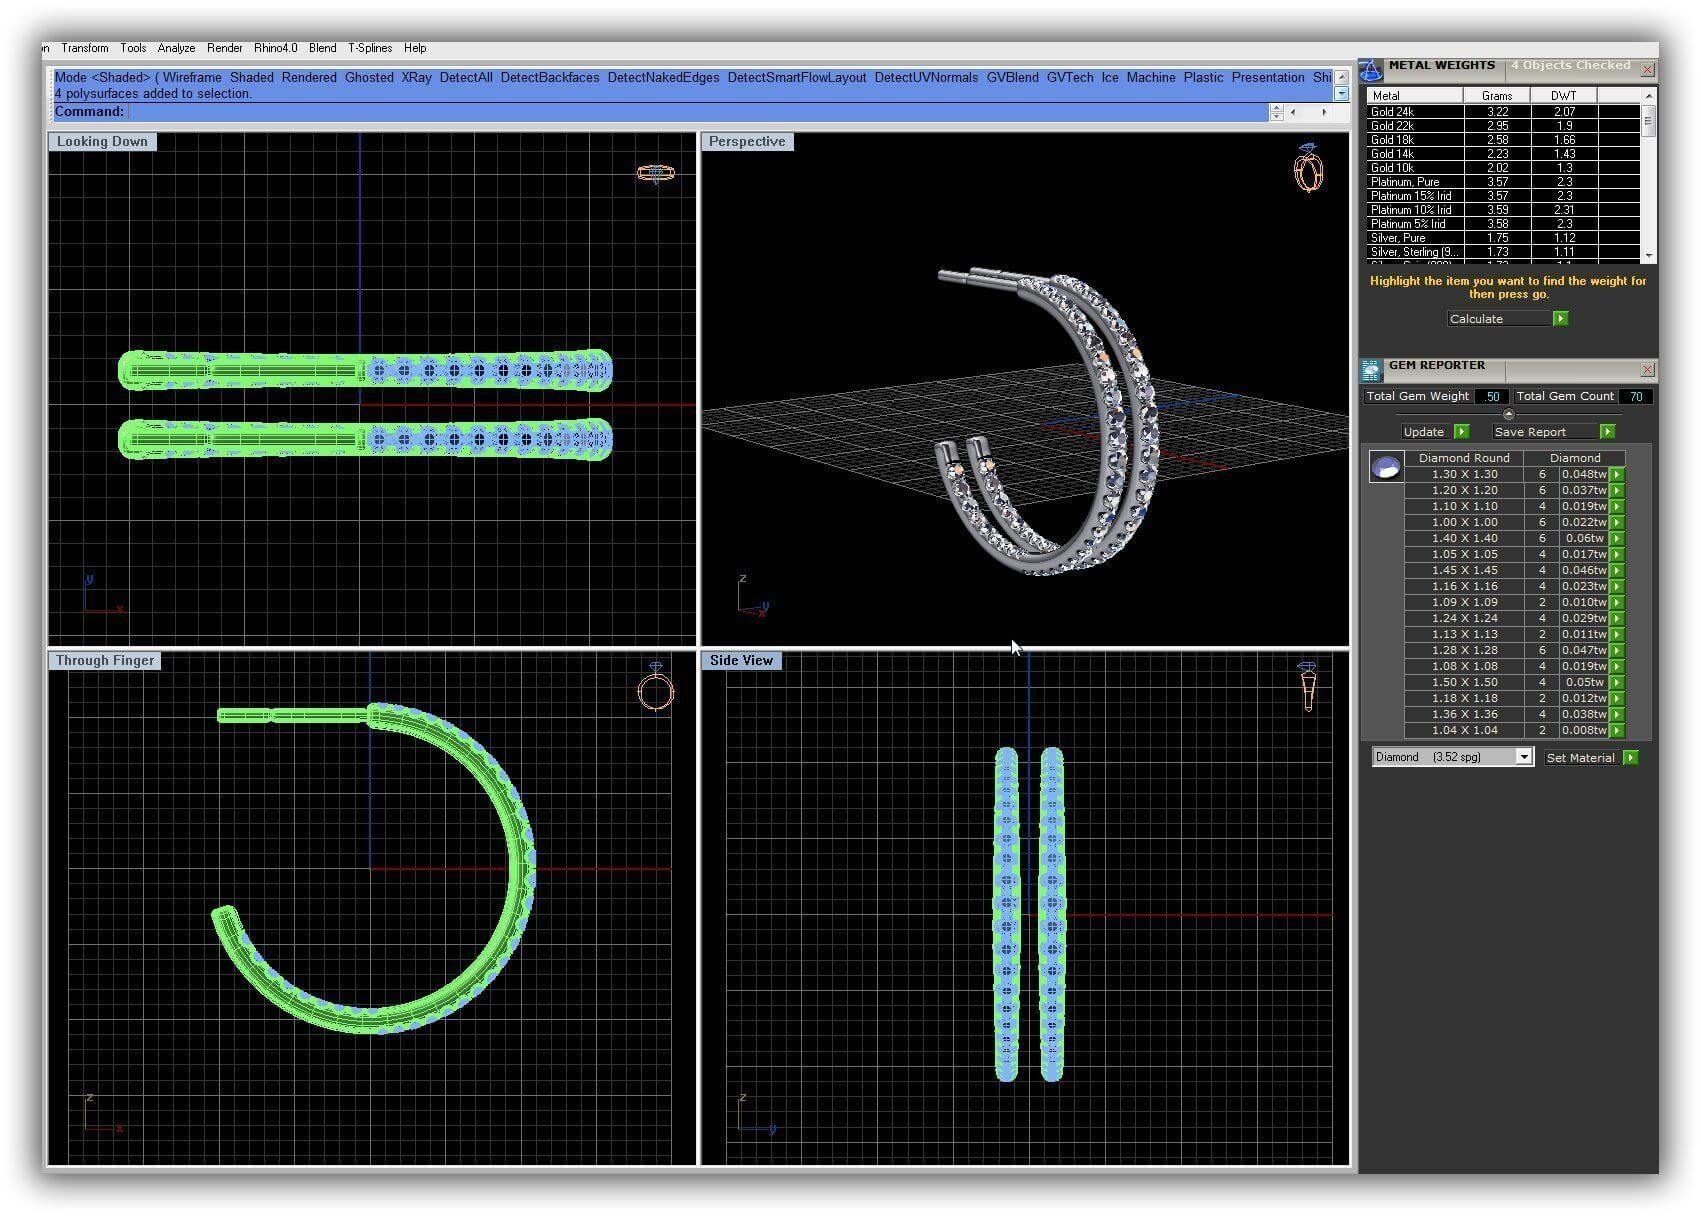
Task: Click the Total Gem Count value field
Action: [x=1636, y=396]
